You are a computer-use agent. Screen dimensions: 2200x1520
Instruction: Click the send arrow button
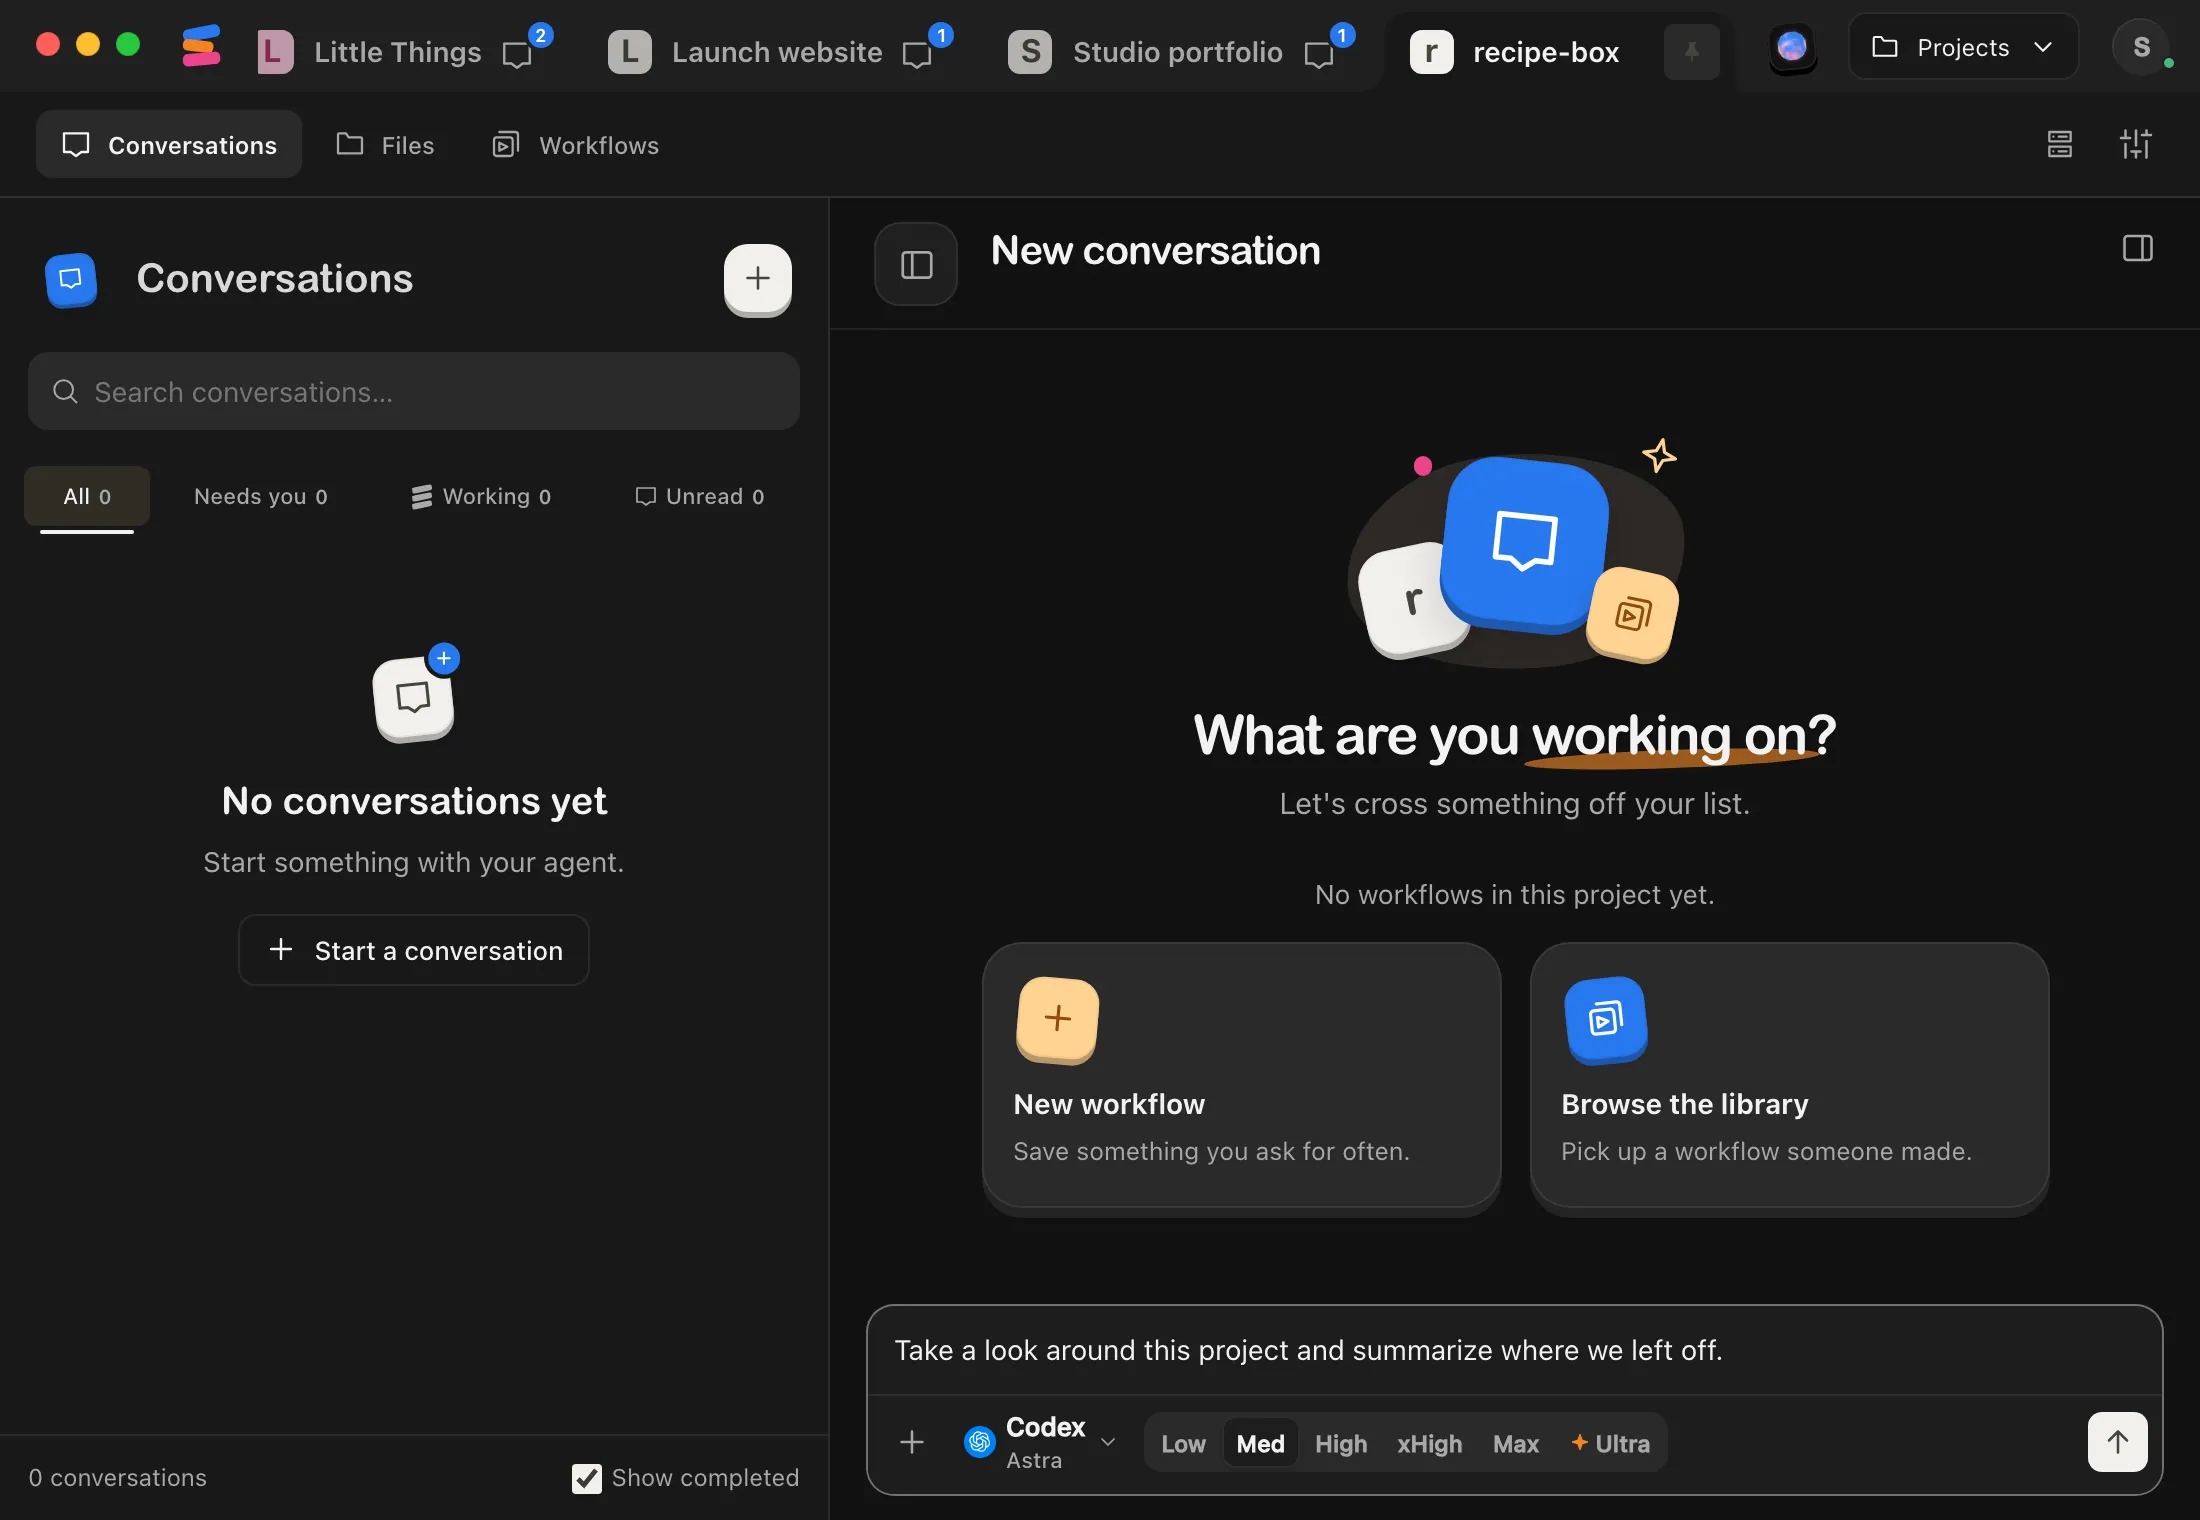[2118, 1442]
